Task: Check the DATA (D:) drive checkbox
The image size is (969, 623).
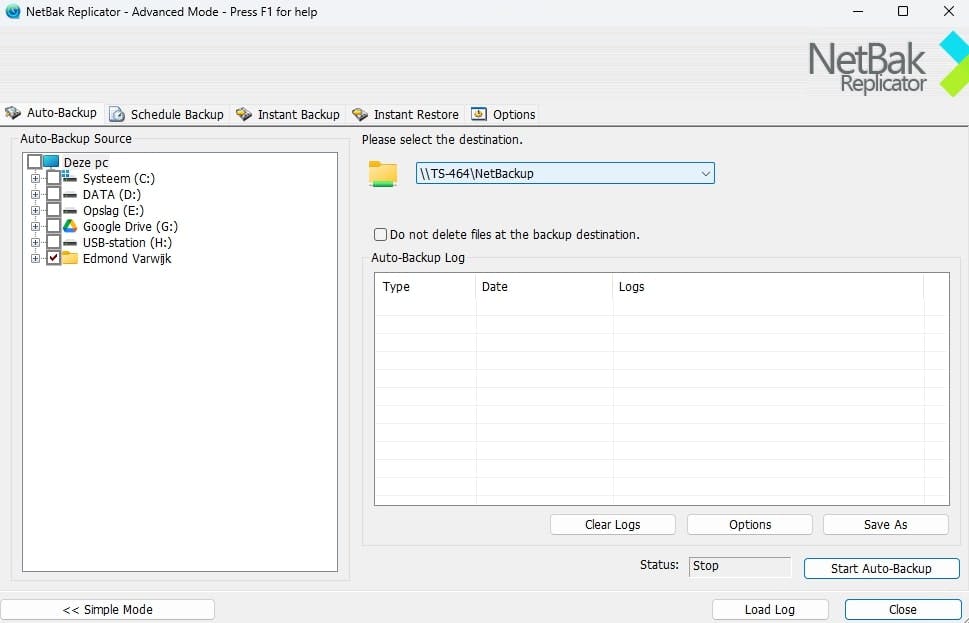Action: coord(54,195)
